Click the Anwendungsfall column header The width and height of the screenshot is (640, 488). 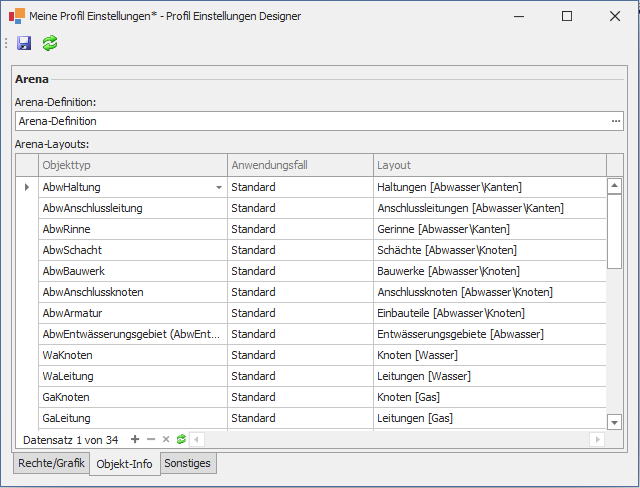299,165
